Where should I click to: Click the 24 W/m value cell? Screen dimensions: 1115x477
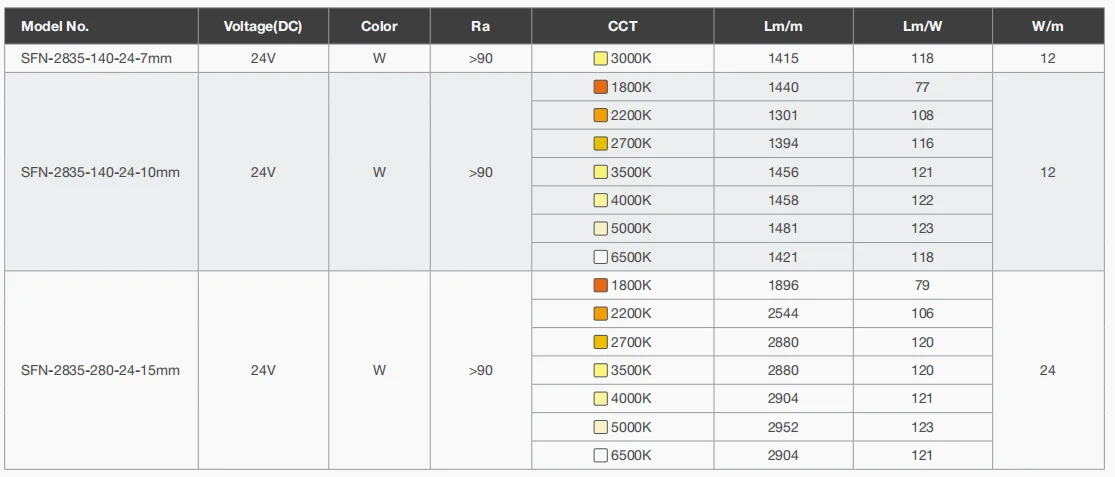(x=1047, y=370)
